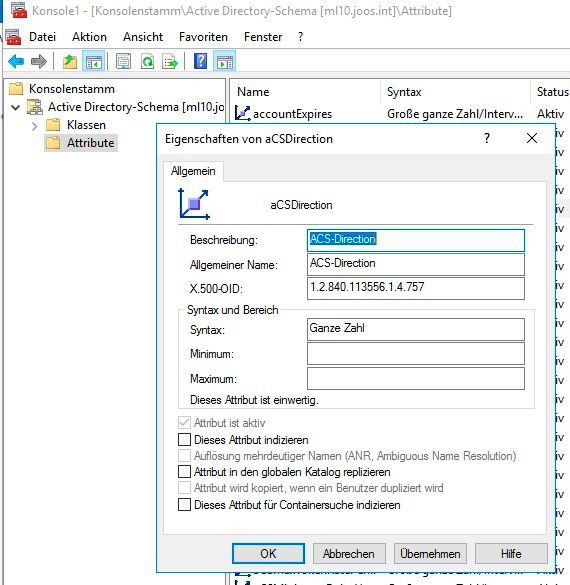Click 'Große ganze Zahl/Interv...' syntax cell

[x=455, y=114]
